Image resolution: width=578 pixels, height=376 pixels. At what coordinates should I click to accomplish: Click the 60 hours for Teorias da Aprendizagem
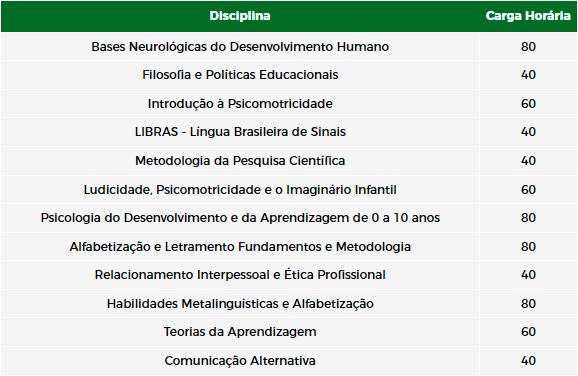tap(528, 332)
